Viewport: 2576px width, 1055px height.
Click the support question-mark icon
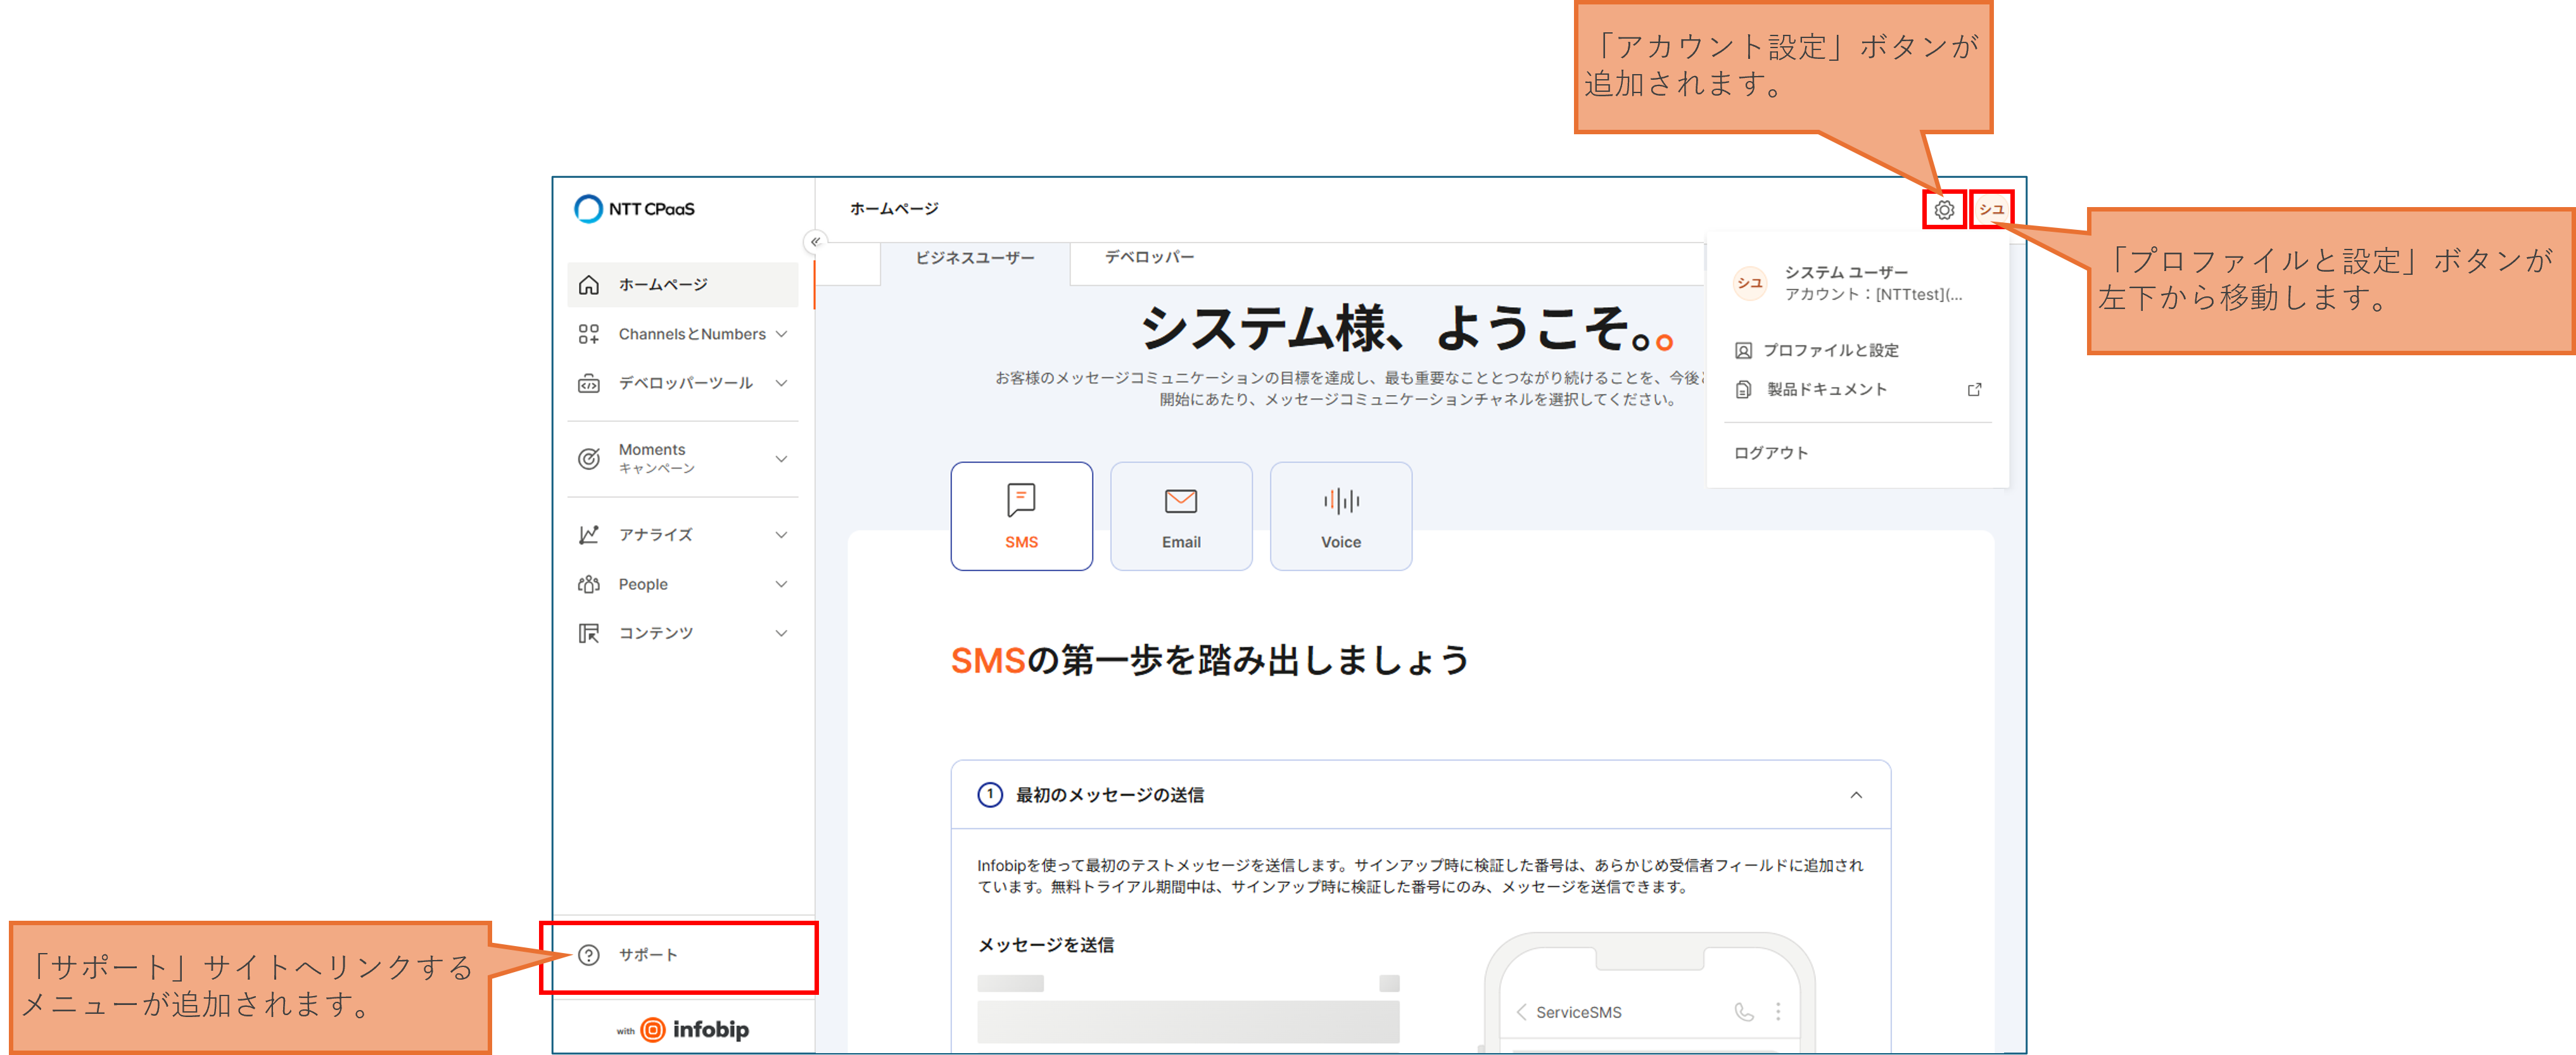(589, 955)
